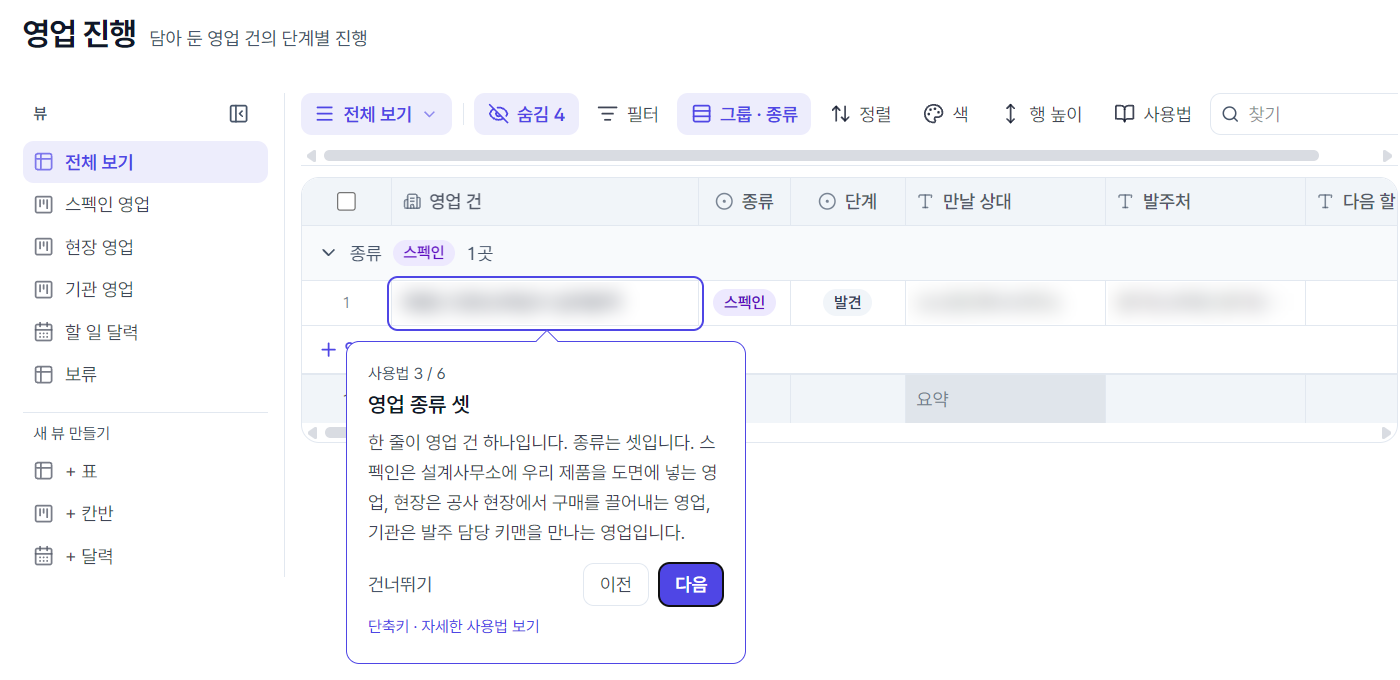Open the 정렬 sort options

[x=861, y=114]
